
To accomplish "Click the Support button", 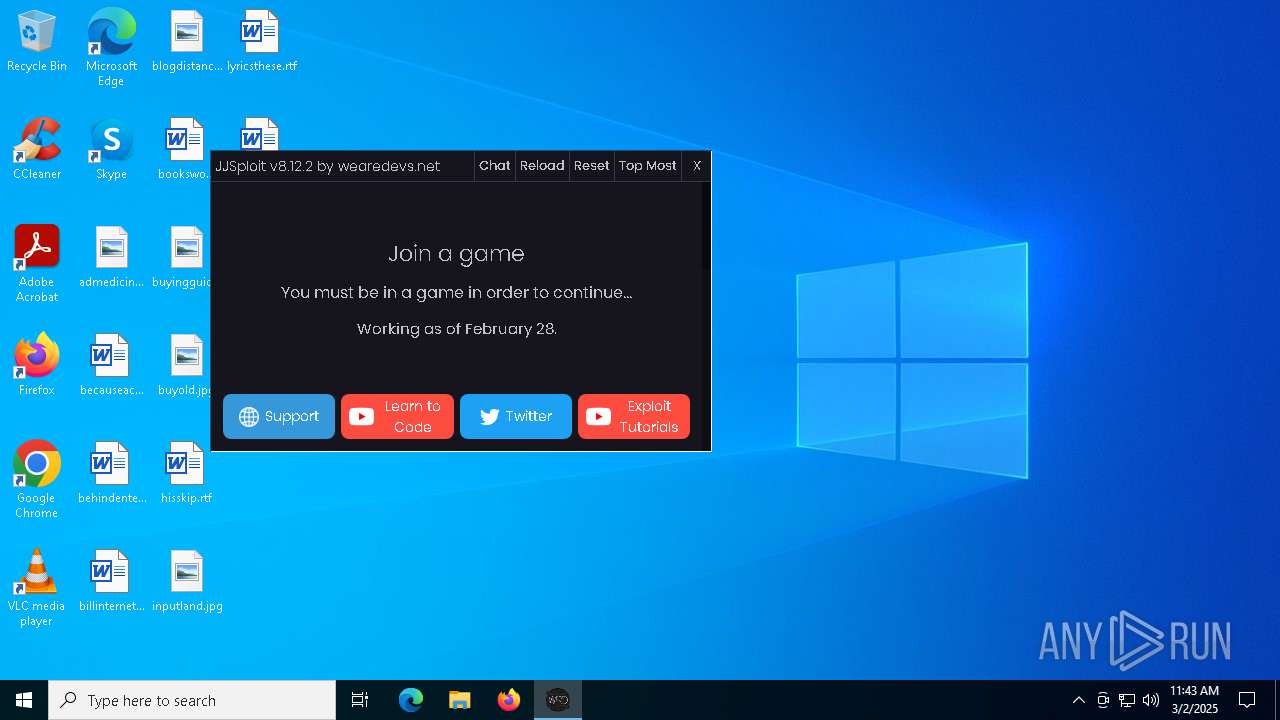I will (x=279, y=416).
